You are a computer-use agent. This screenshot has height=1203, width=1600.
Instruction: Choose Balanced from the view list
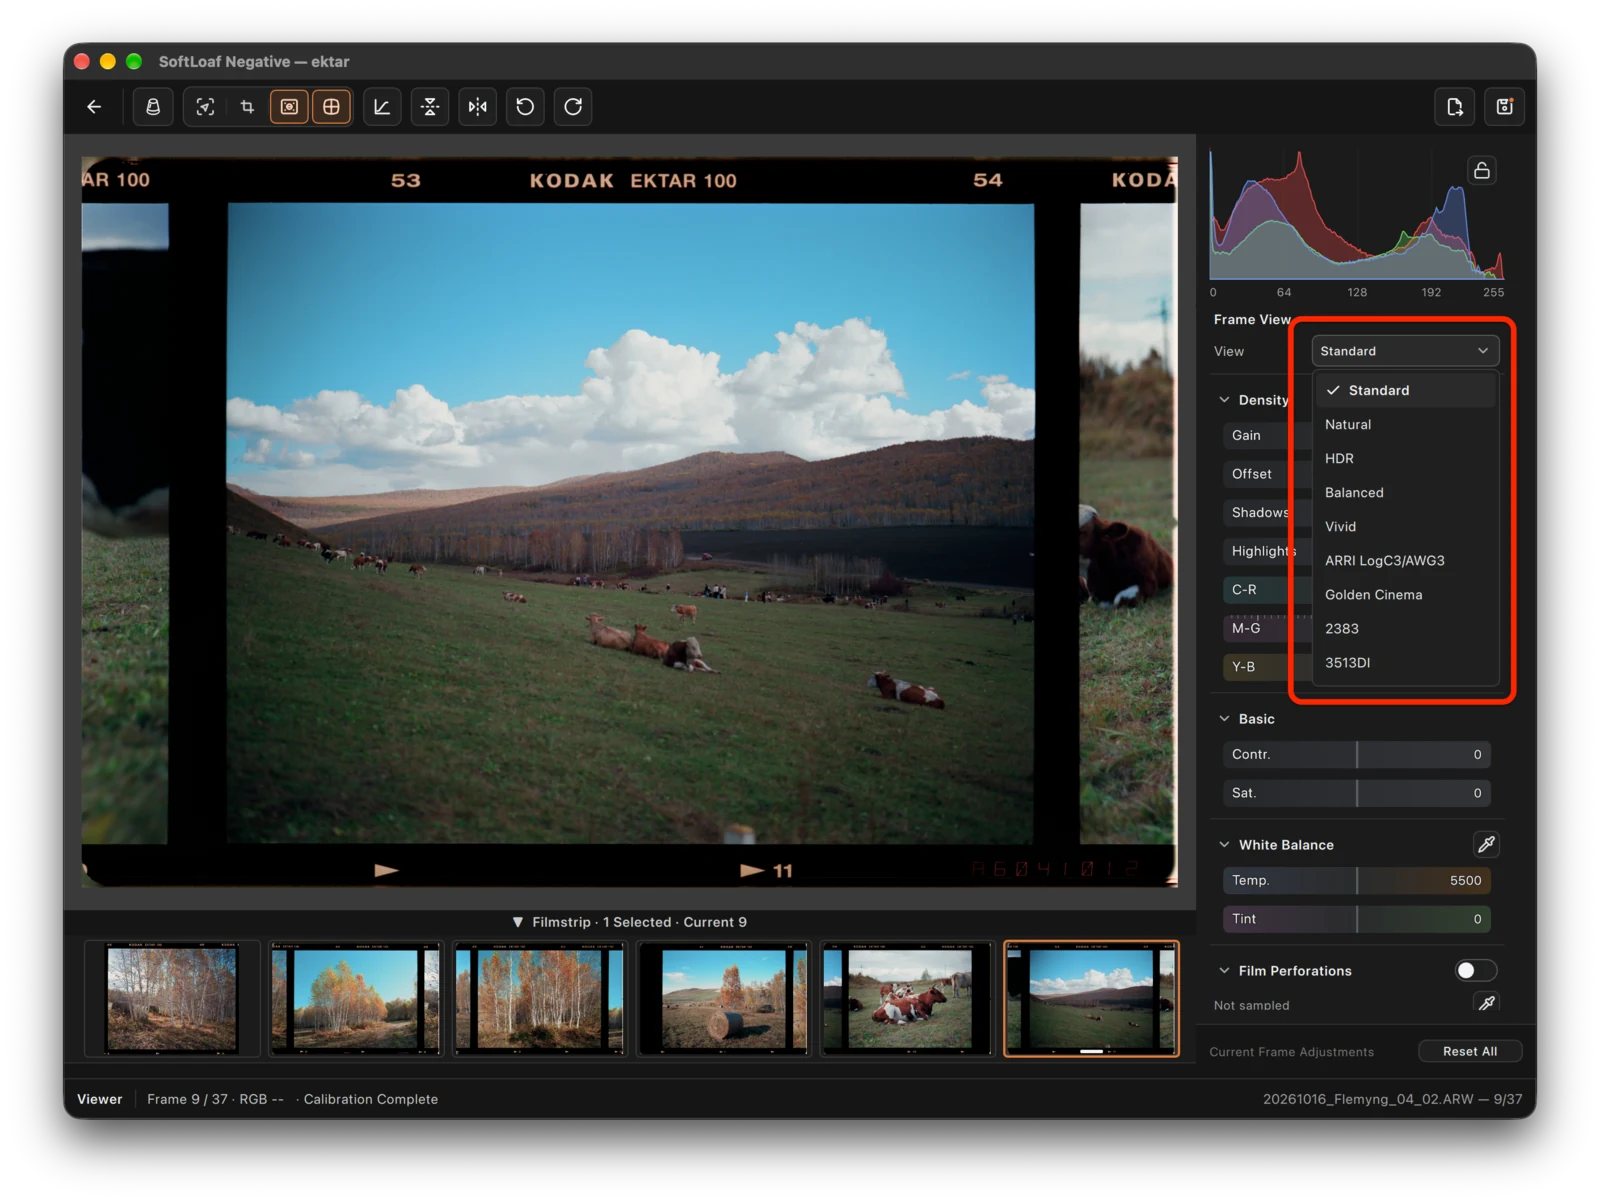1405,492
